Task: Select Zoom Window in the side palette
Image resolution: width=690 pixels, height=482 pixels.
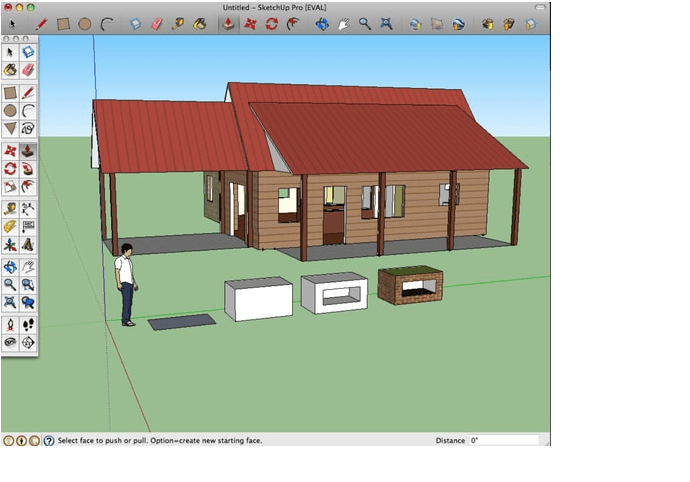Action: tap(28, 285)
